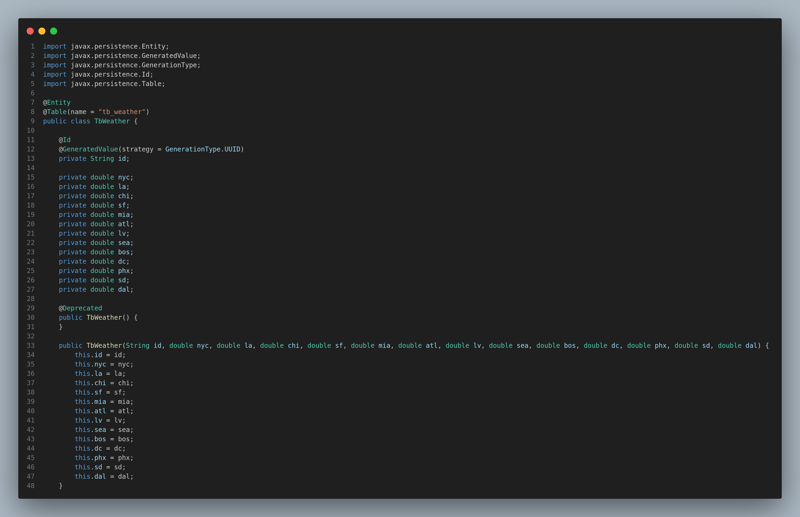Click the private double sea field
This screenshot has height=517, width=800.
96,243
